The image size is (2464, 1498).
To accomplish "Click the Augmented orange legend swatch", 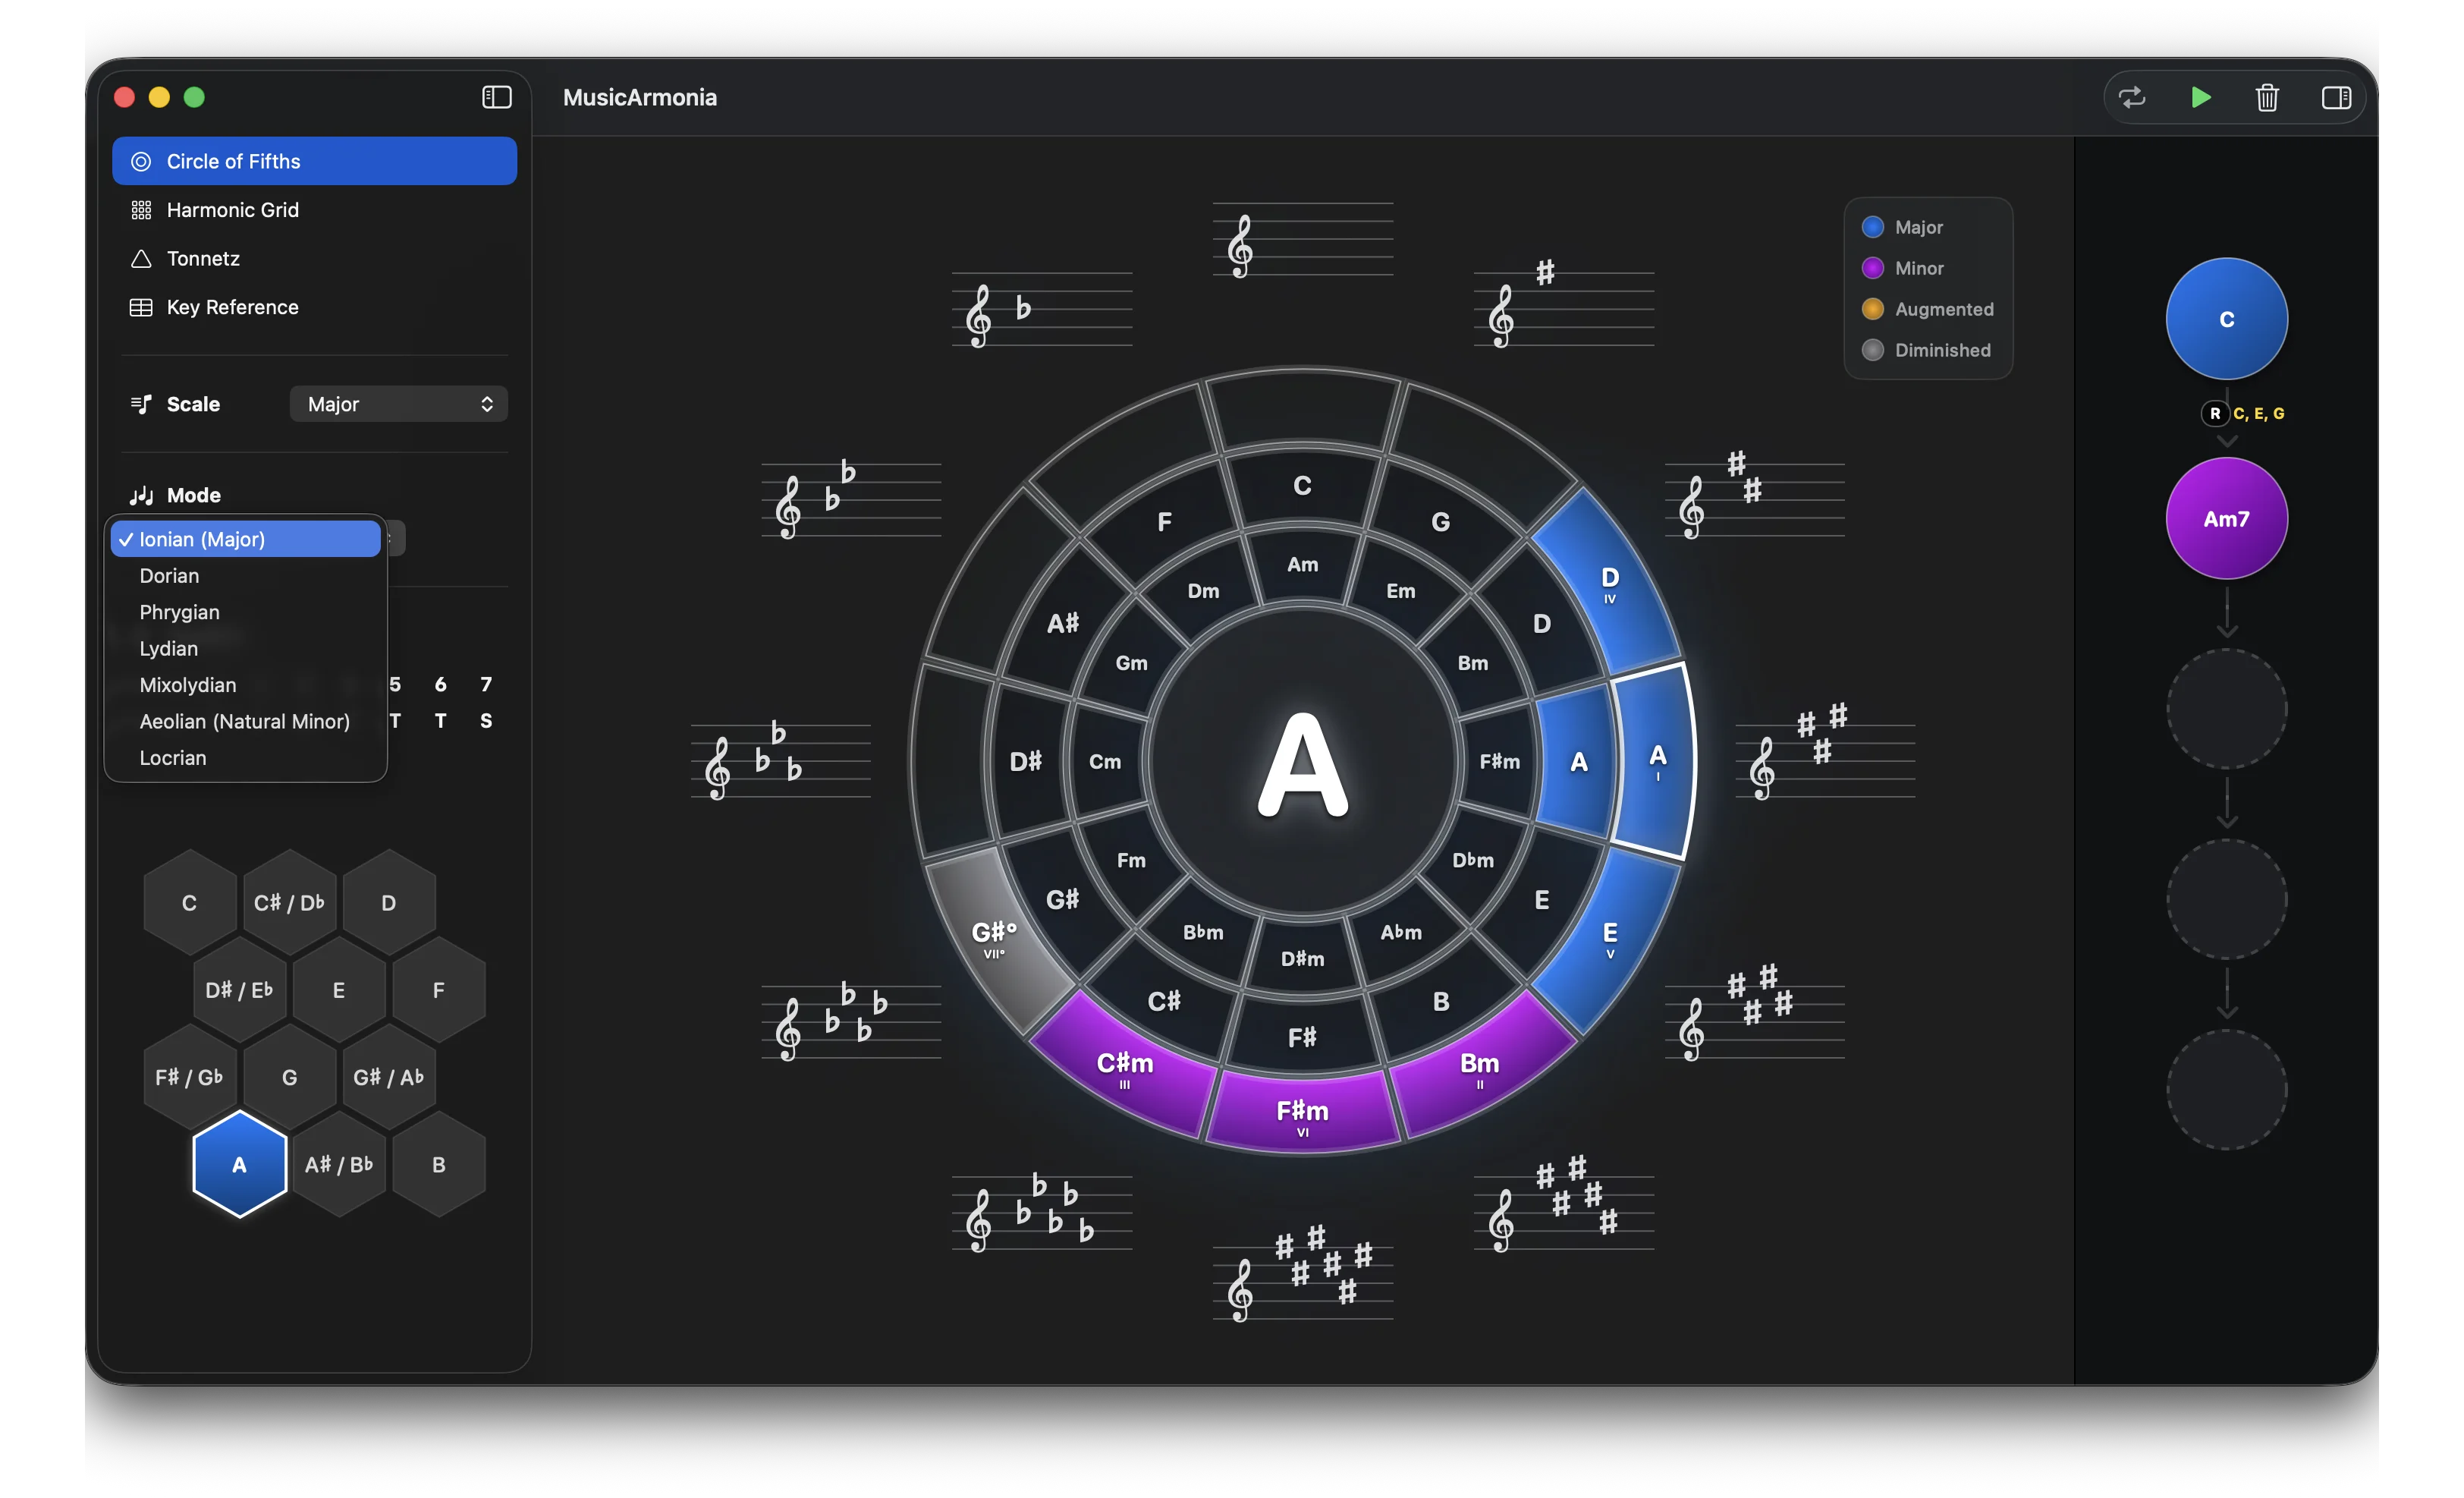I will (1872, 309).
